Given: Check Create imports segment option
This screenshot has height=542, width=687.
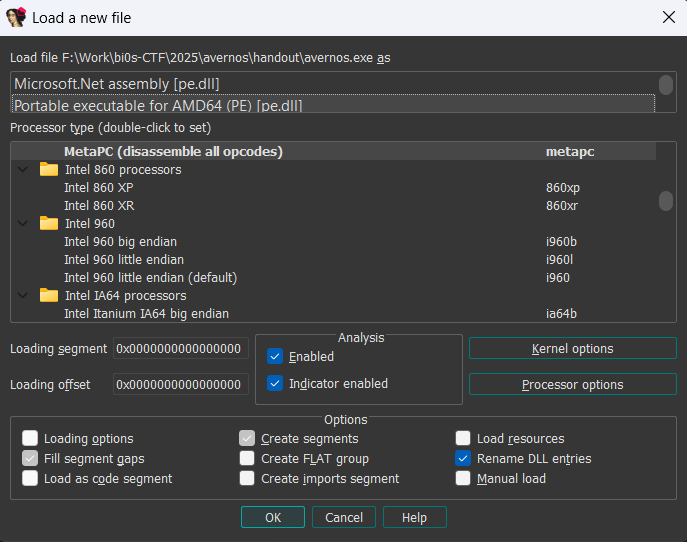Looking at the screenshot, I should 247,478.
